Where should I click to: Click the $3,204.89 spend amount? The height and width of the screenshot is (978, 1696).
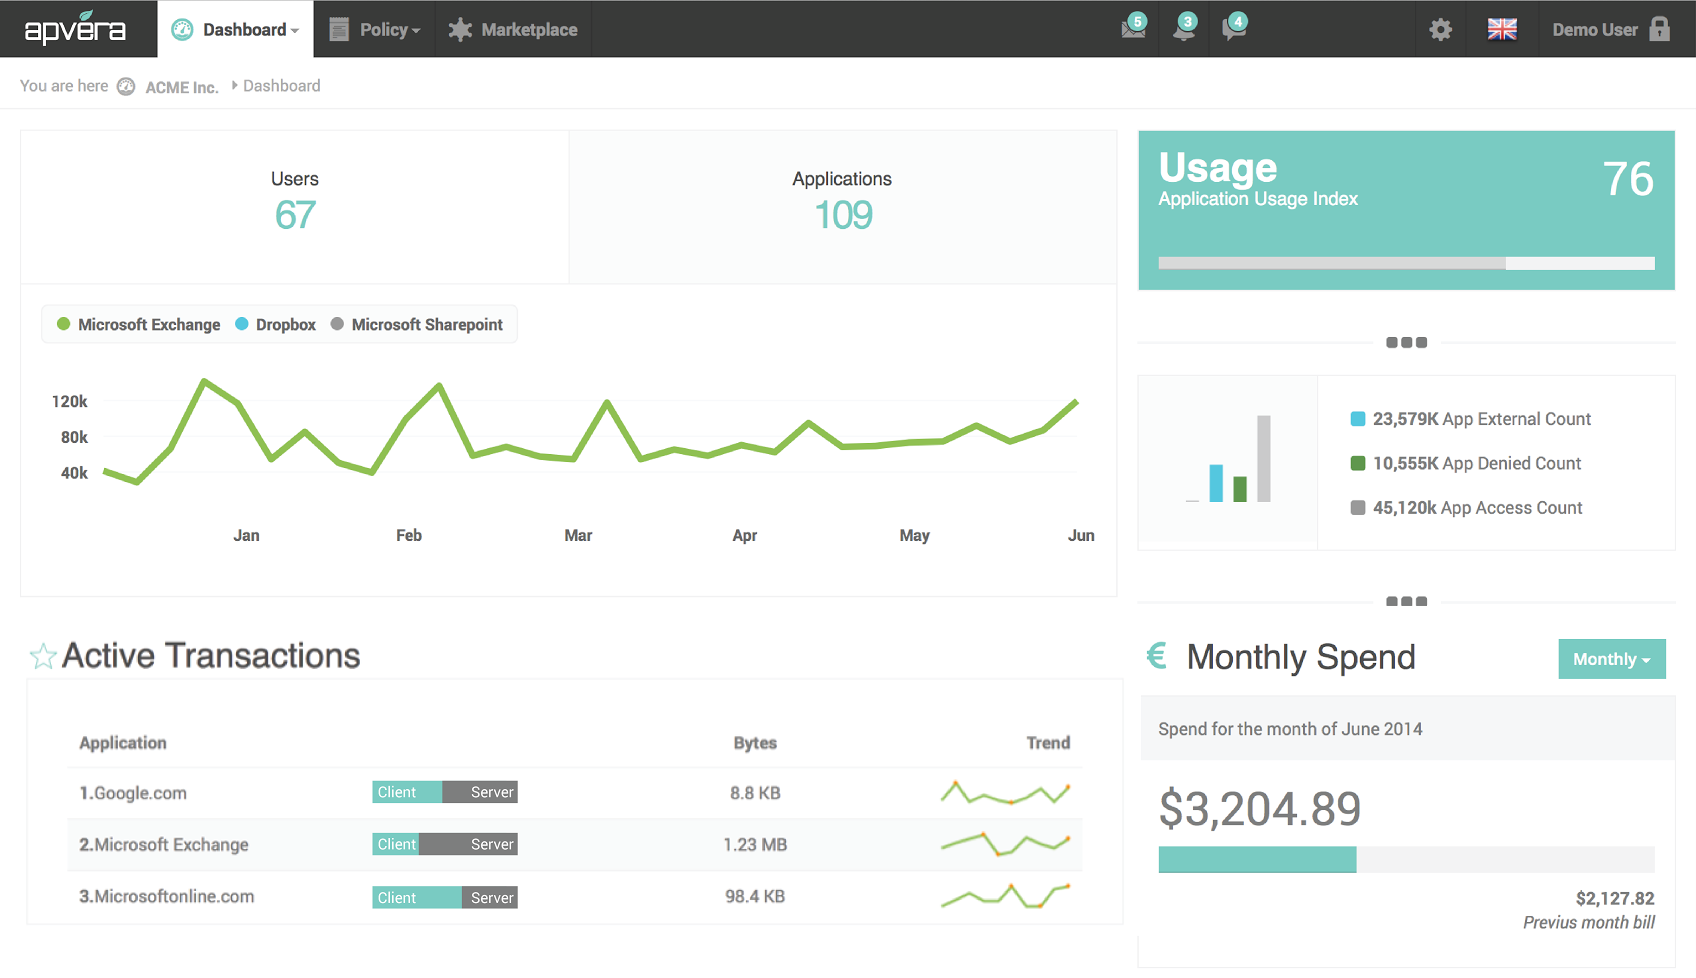1260,808
